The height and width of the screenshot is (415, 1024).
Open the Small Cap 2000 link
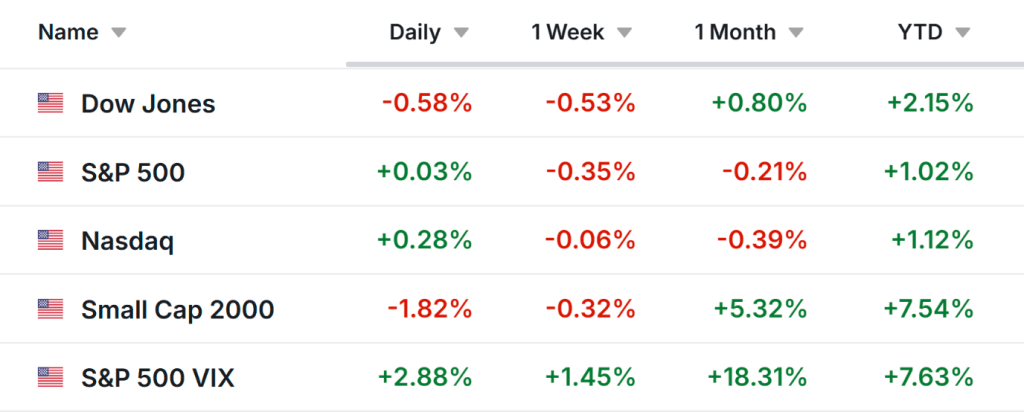click(x=177, y=309)
